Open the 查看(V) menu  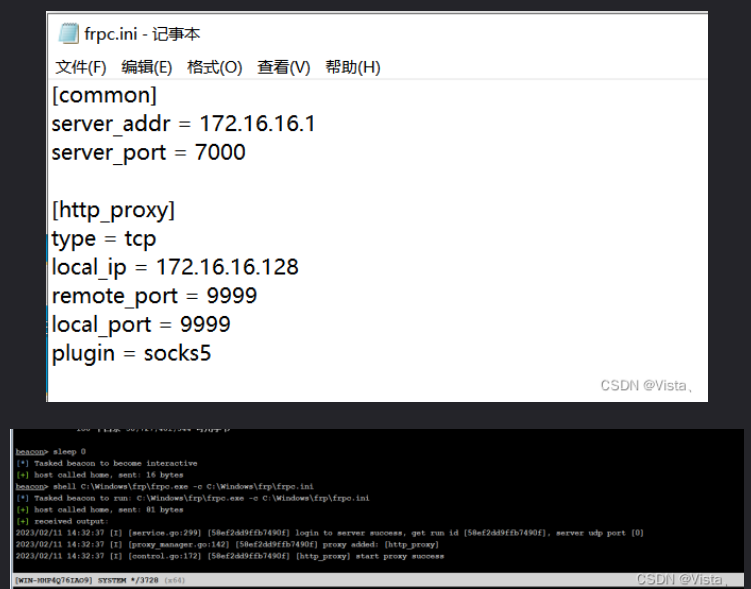[x=284, y=67]
